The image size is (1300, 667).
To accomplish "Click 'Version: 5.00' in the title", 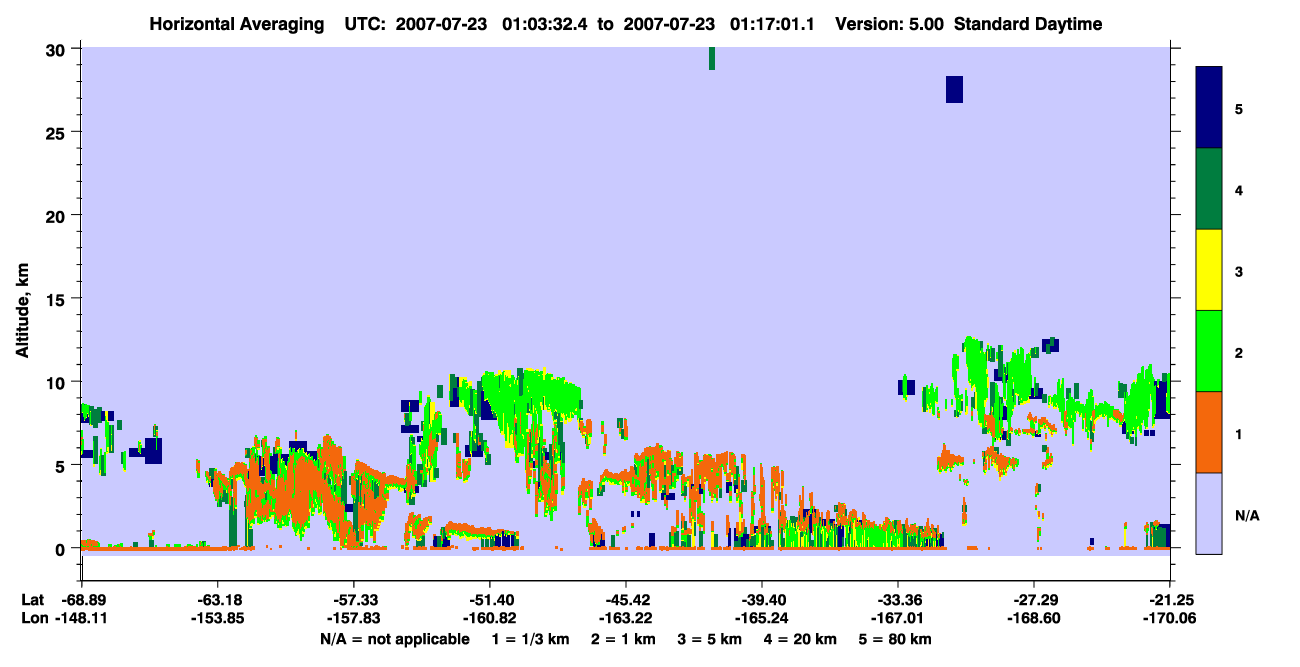I will (x=890, y=24).
